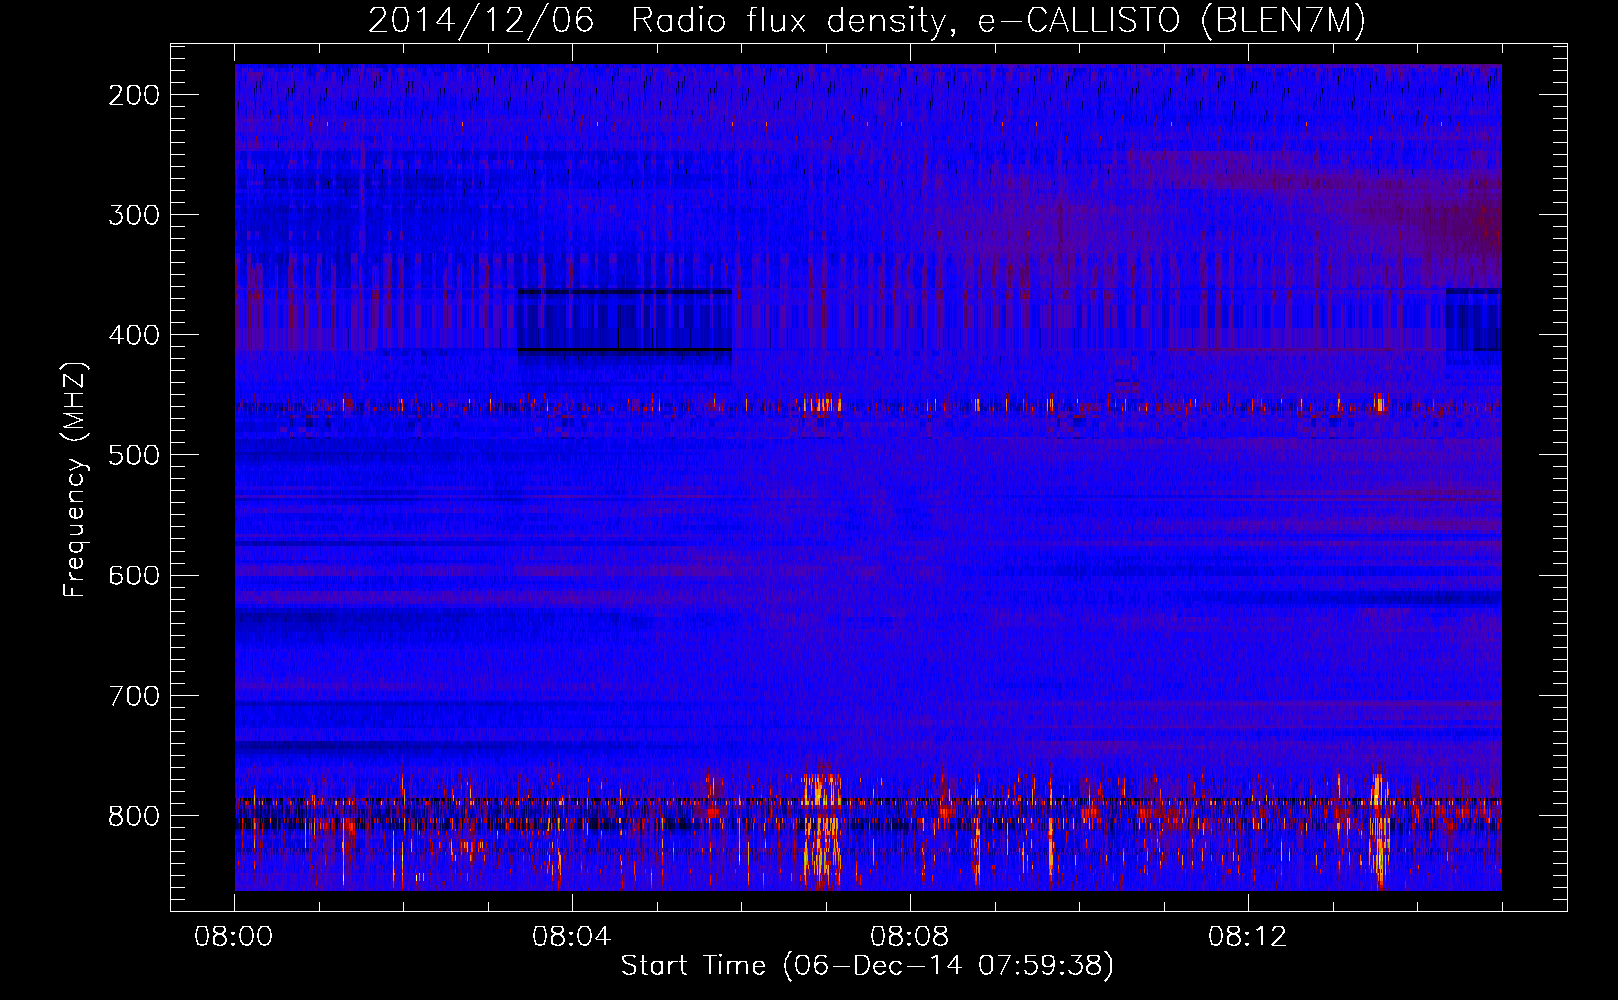Viewport: 1618px width, 1000px height.
Task: Click the 08:08 time tick label
Action: (910, 937)
